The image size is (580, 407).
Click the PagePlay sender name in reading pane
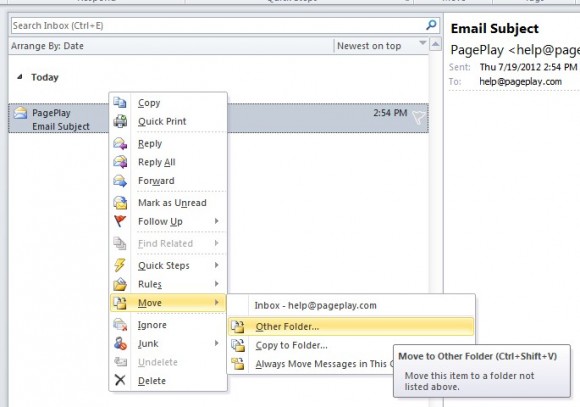[x=477, y=50]
